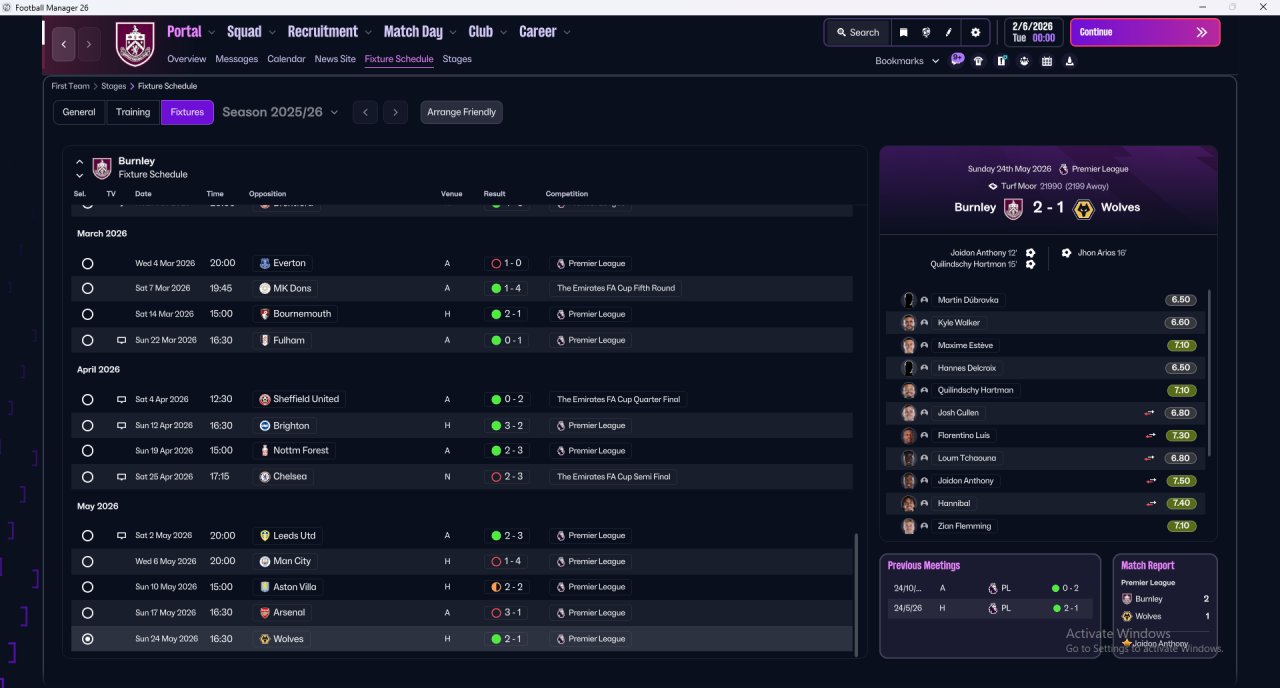Image resolution: width=1280 pixels, height=688 pixels.
Task: Open the calendar grid bookmark icon
Action: (x=1047, y=61)
